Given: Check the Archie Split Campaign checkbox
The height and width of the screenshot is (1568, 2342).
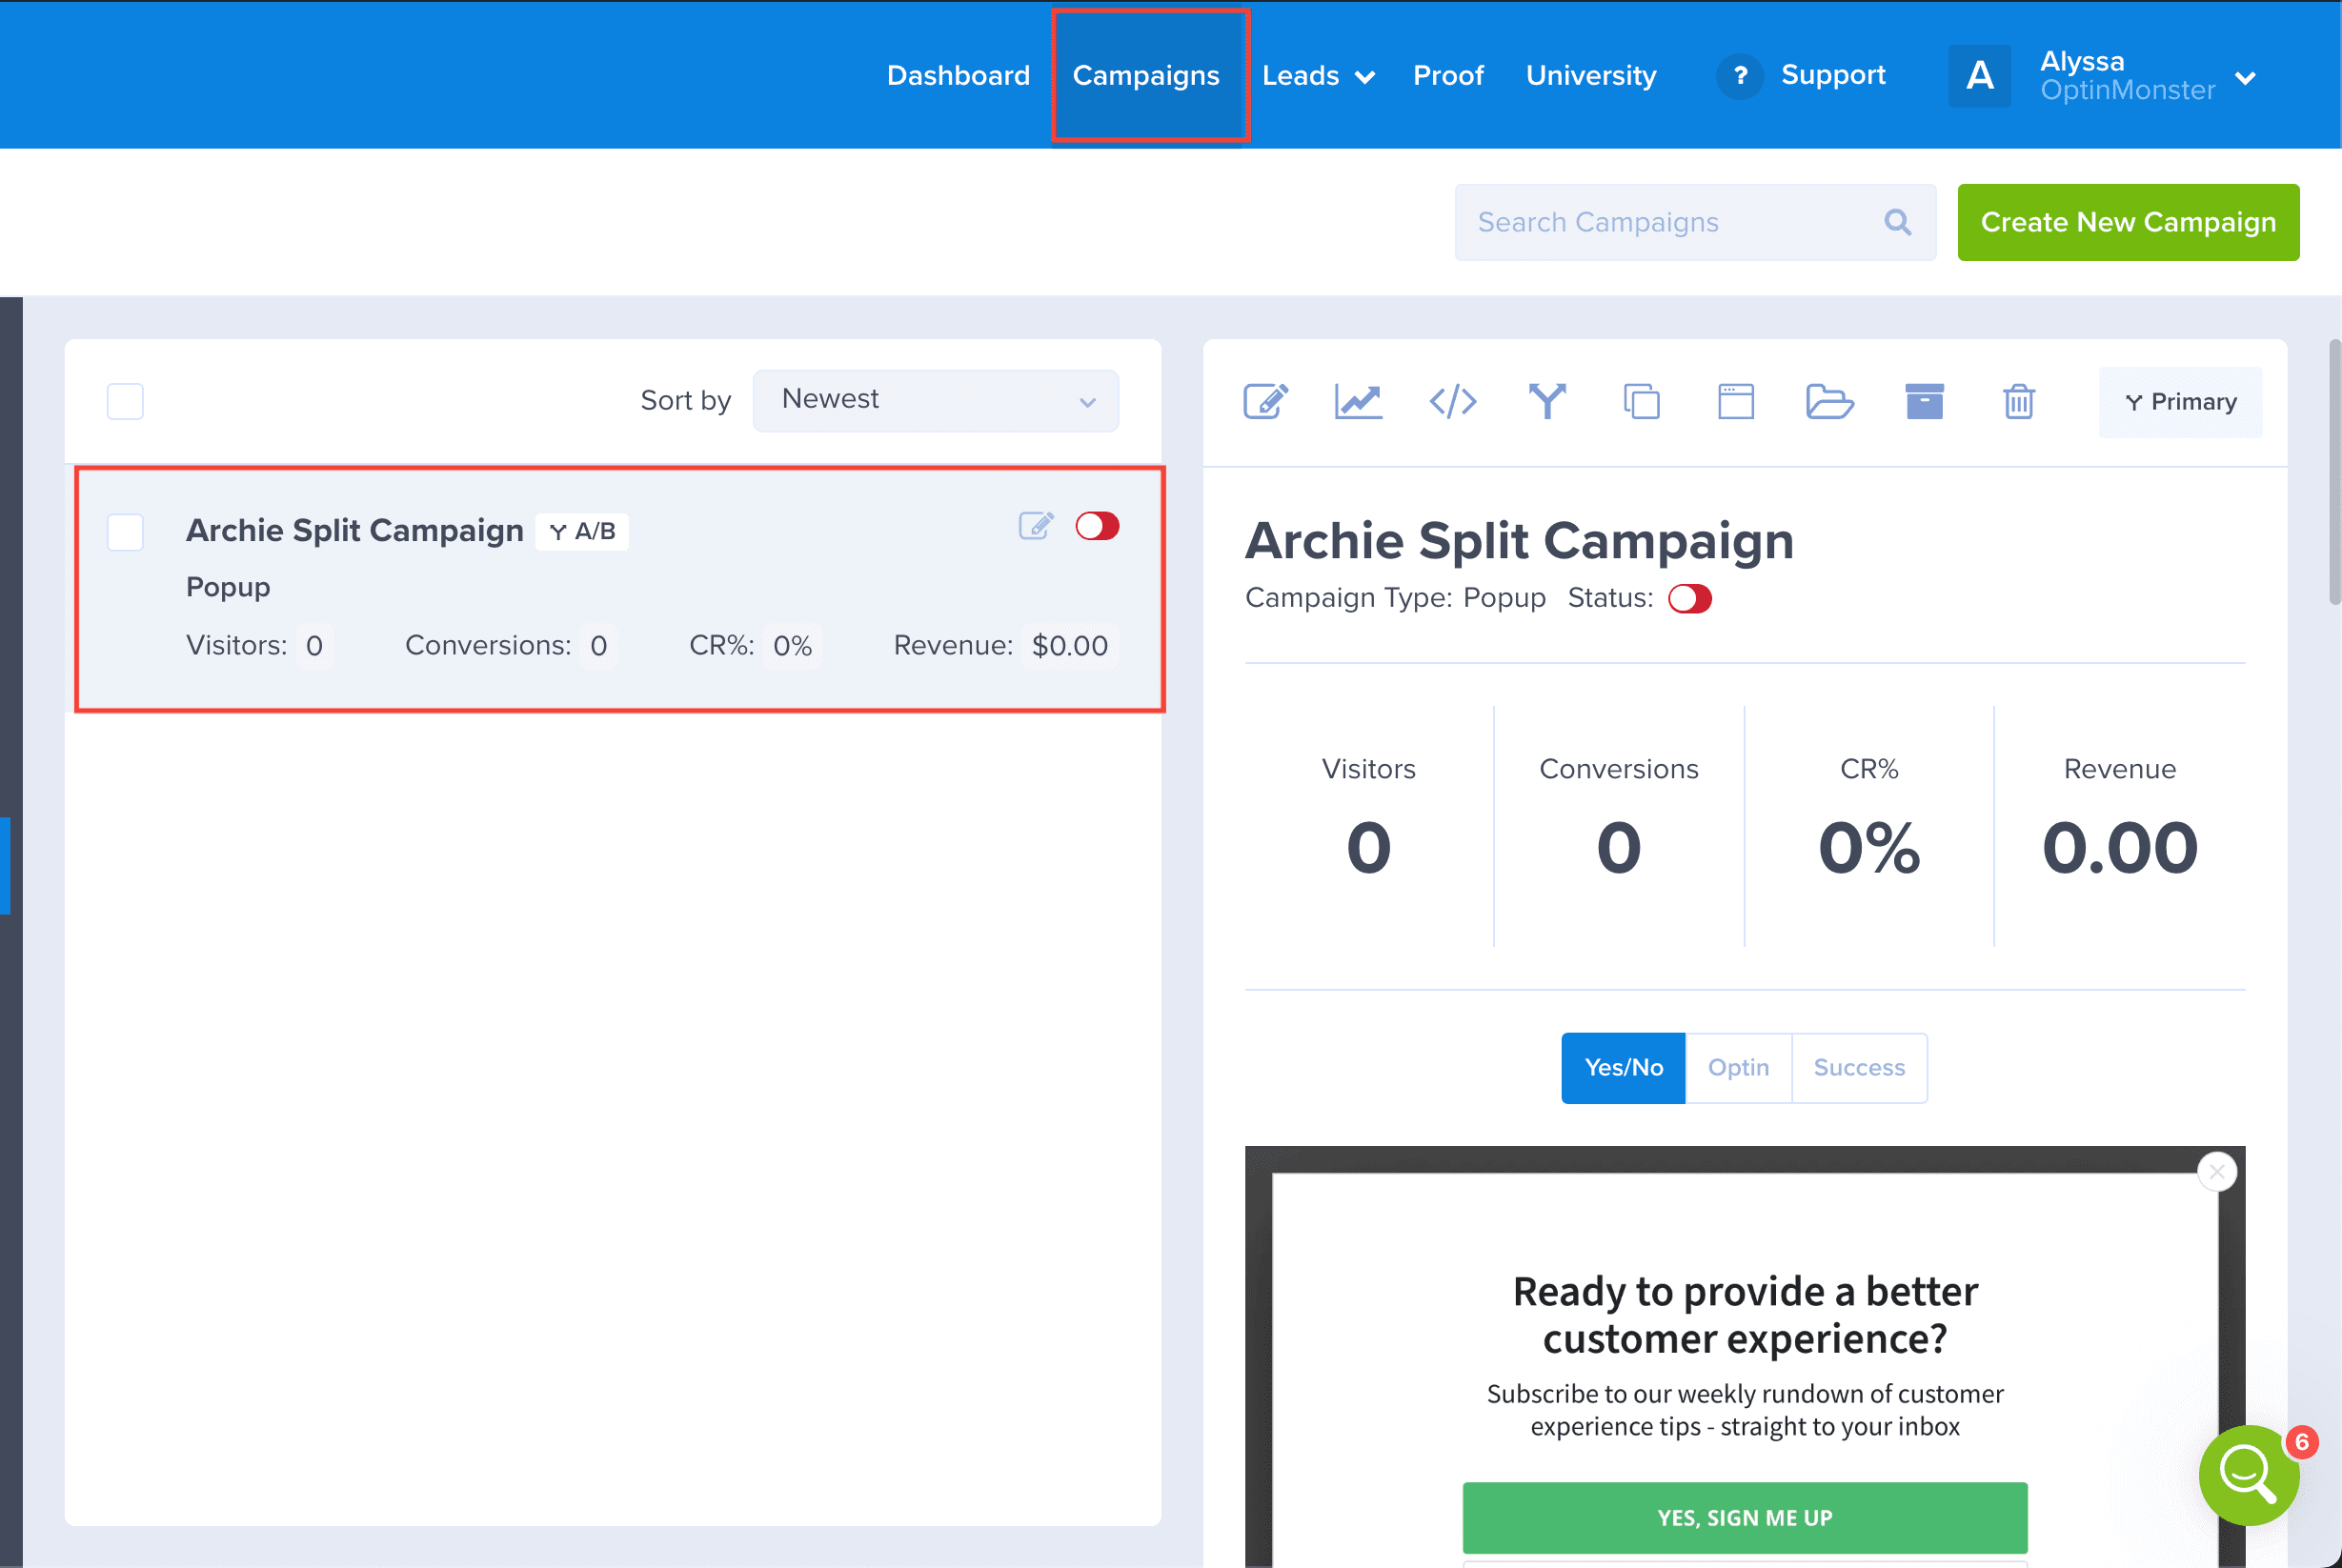Looking at the screenshot, I should (125, 532).
